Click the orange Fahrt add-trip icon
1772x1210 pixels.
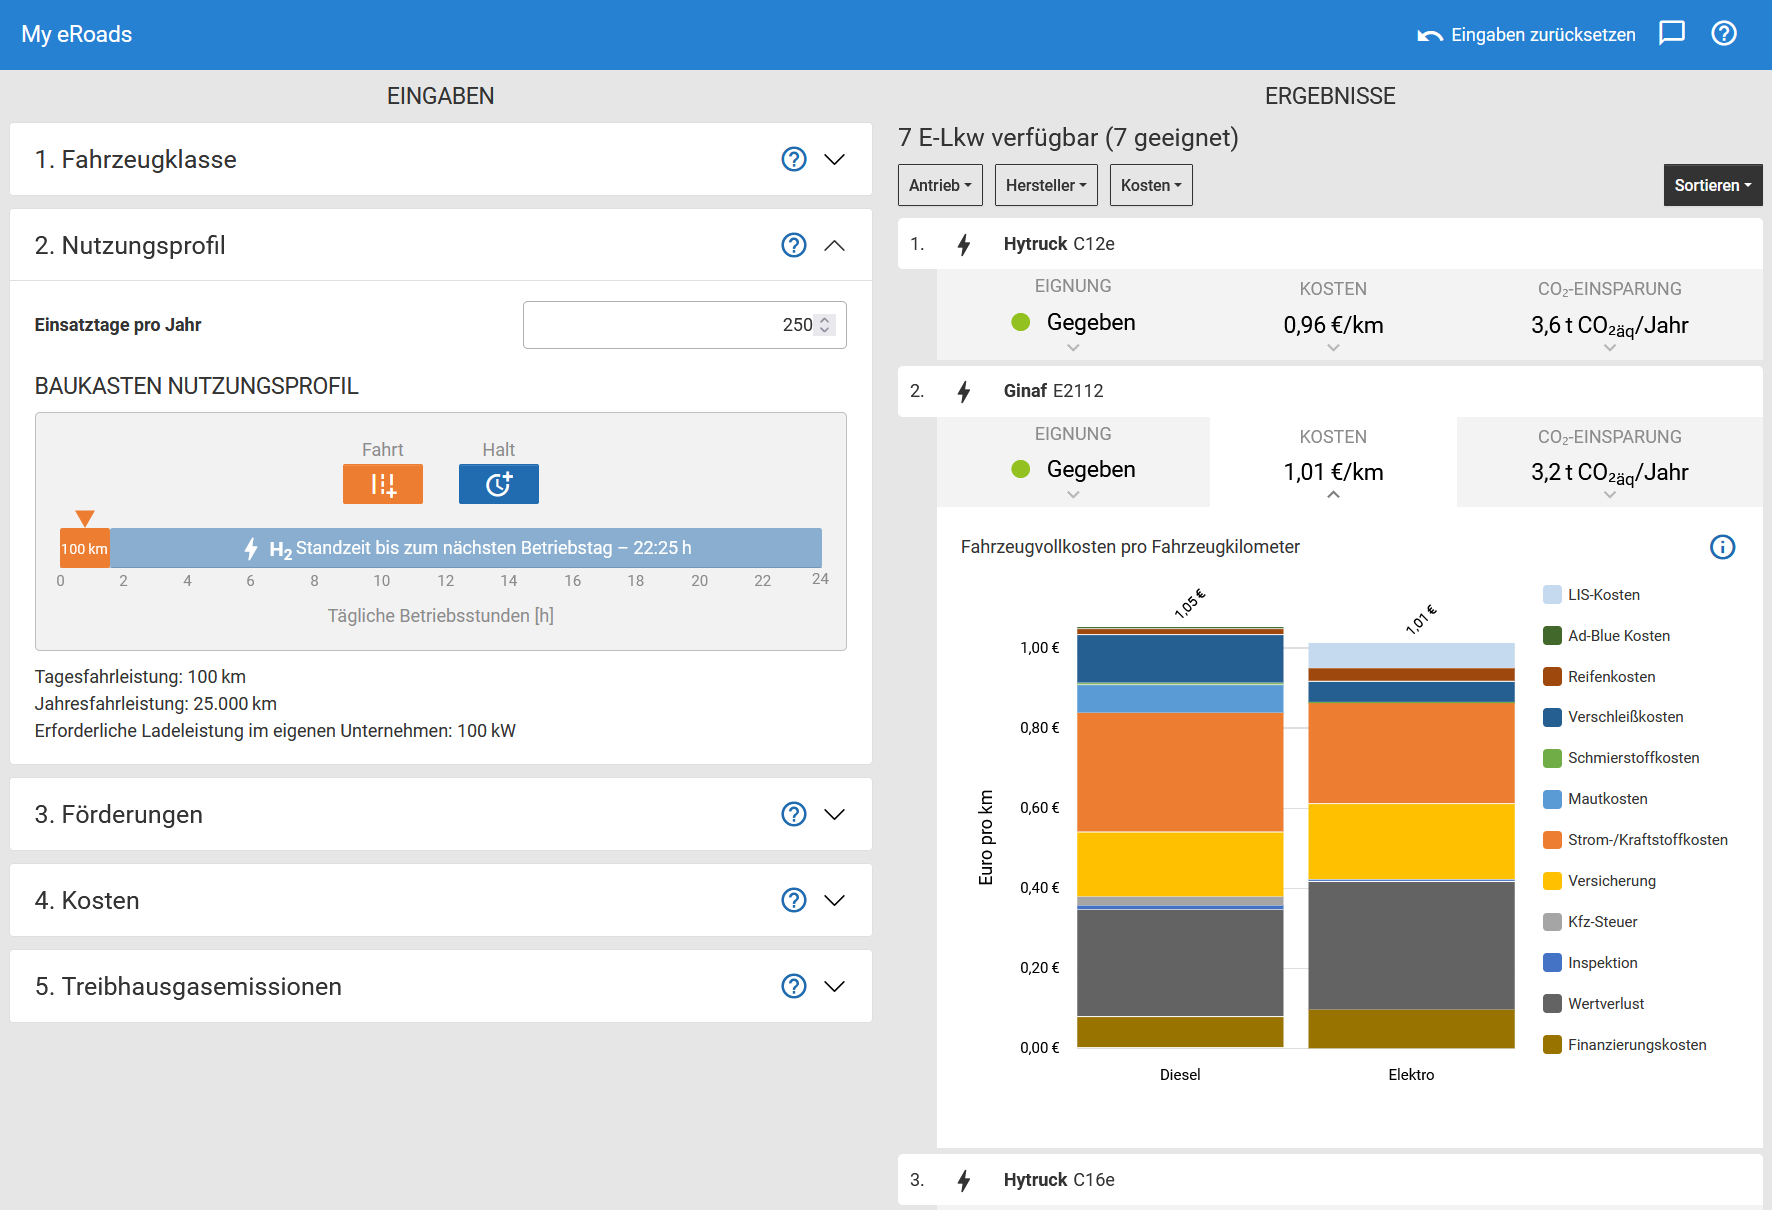(x=382, y=484)
